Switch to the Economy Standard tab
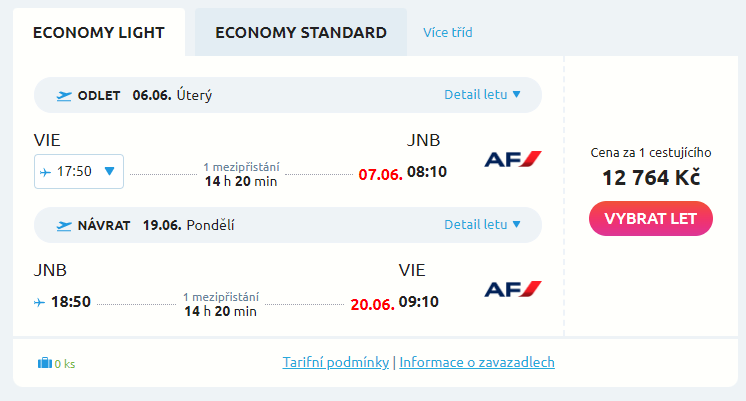The width and height of the screenshot is (746, 401). [300, 32]
